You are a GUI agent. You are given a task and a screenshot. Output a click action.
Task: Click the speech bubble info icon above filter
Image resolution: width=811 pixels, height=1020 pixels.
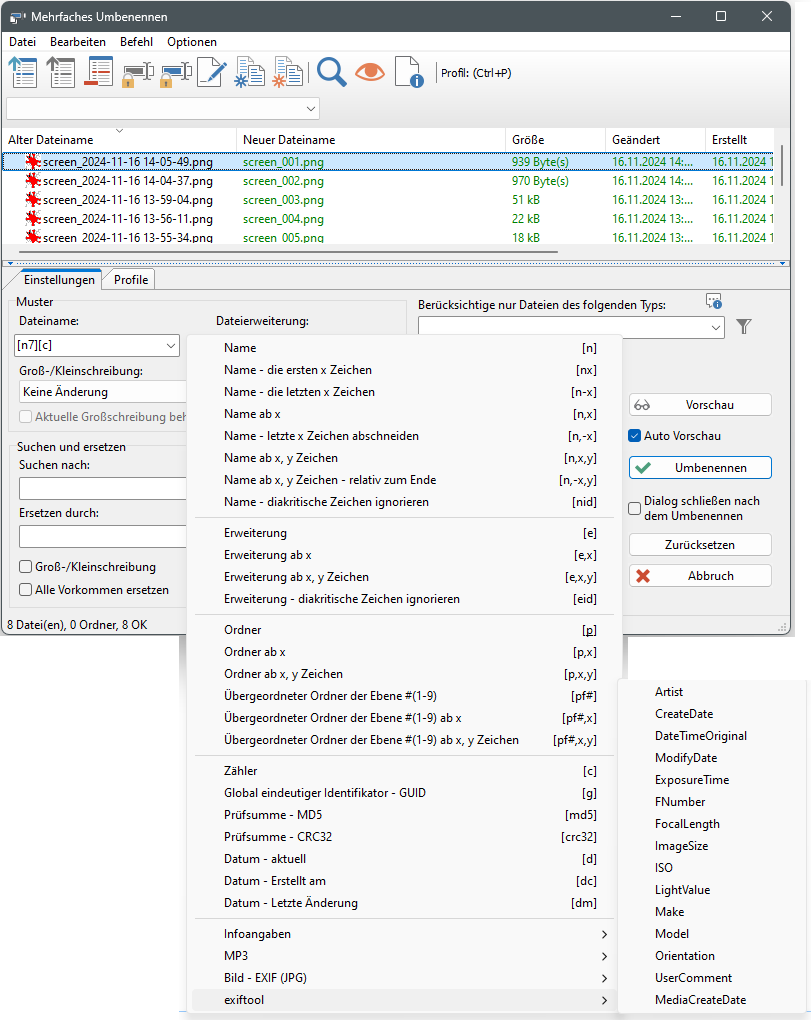click(x=713, y=302)
